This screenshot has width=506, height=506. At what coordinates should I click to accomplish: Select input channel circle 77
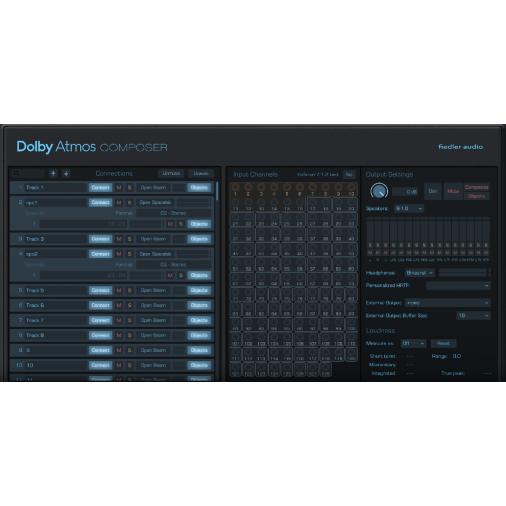tap(312, 292)
